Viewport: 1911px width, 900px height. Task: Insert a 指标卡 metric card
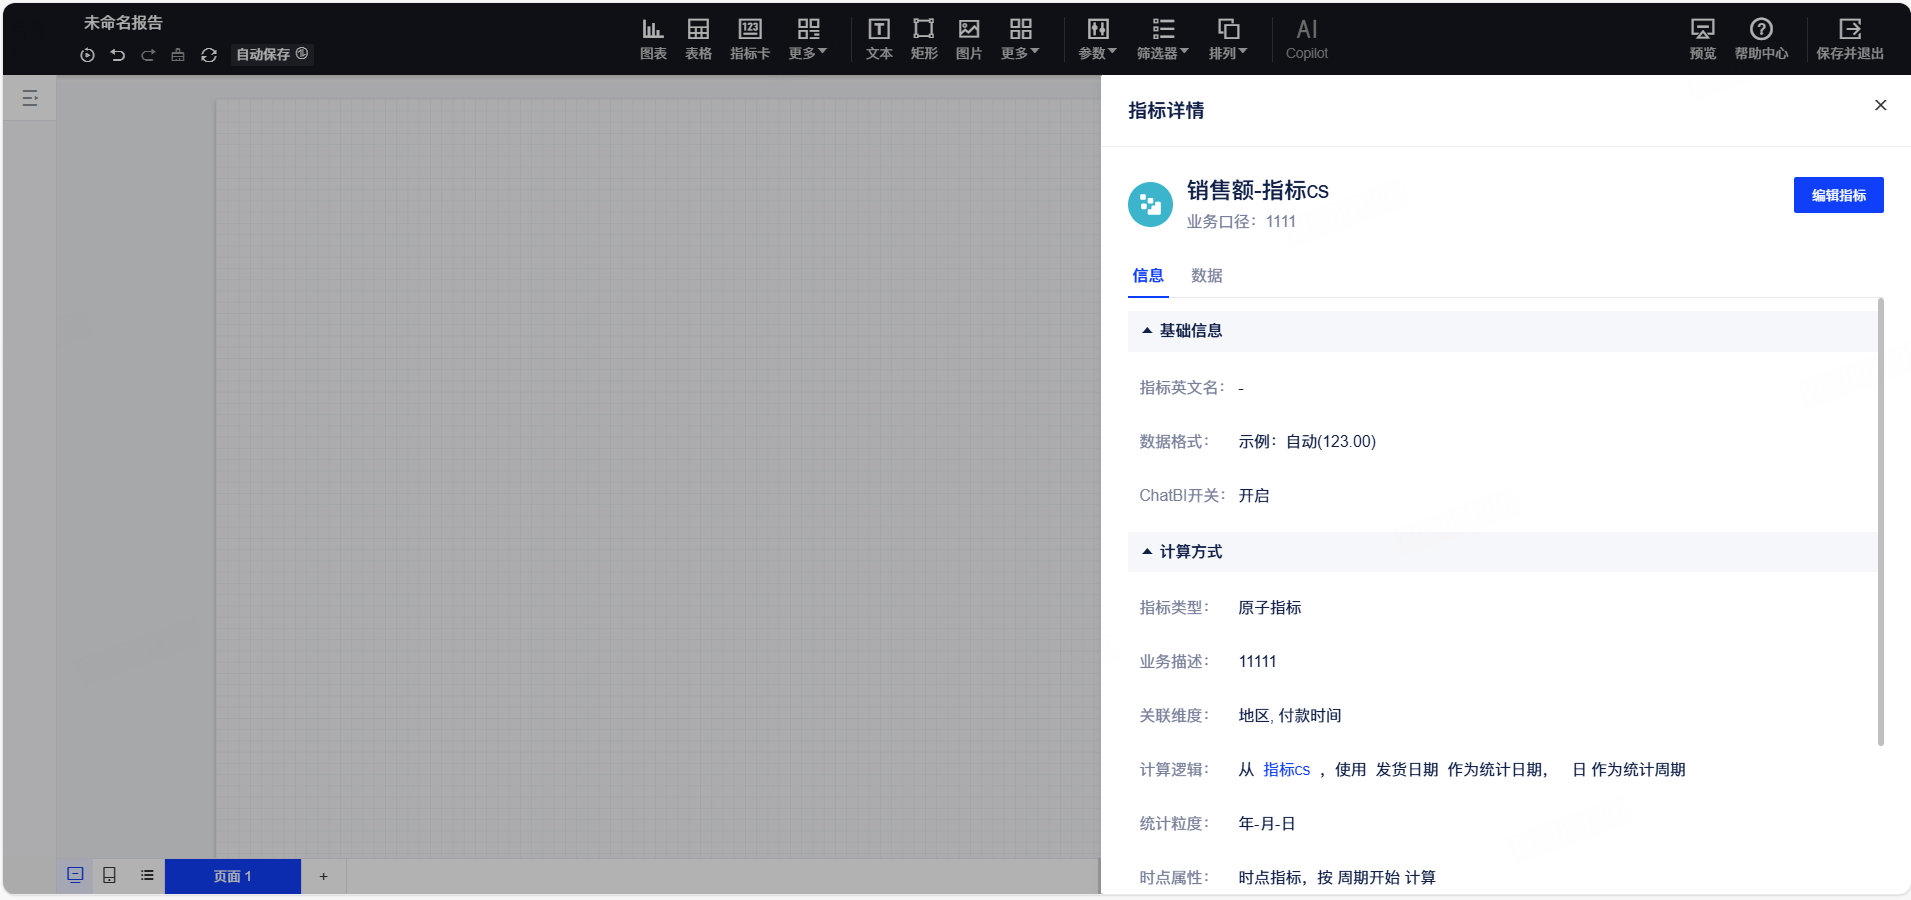750,39
